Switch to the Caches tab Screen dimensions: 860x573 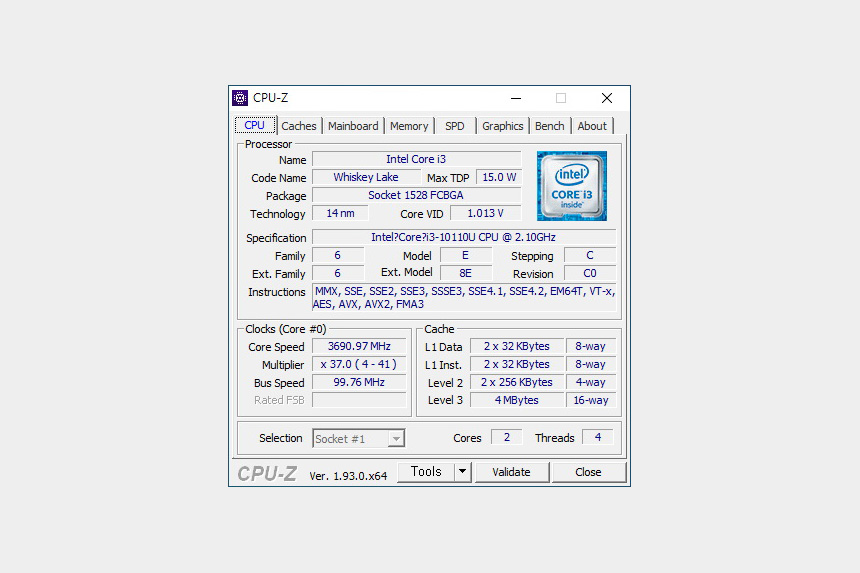click(298, 126)
